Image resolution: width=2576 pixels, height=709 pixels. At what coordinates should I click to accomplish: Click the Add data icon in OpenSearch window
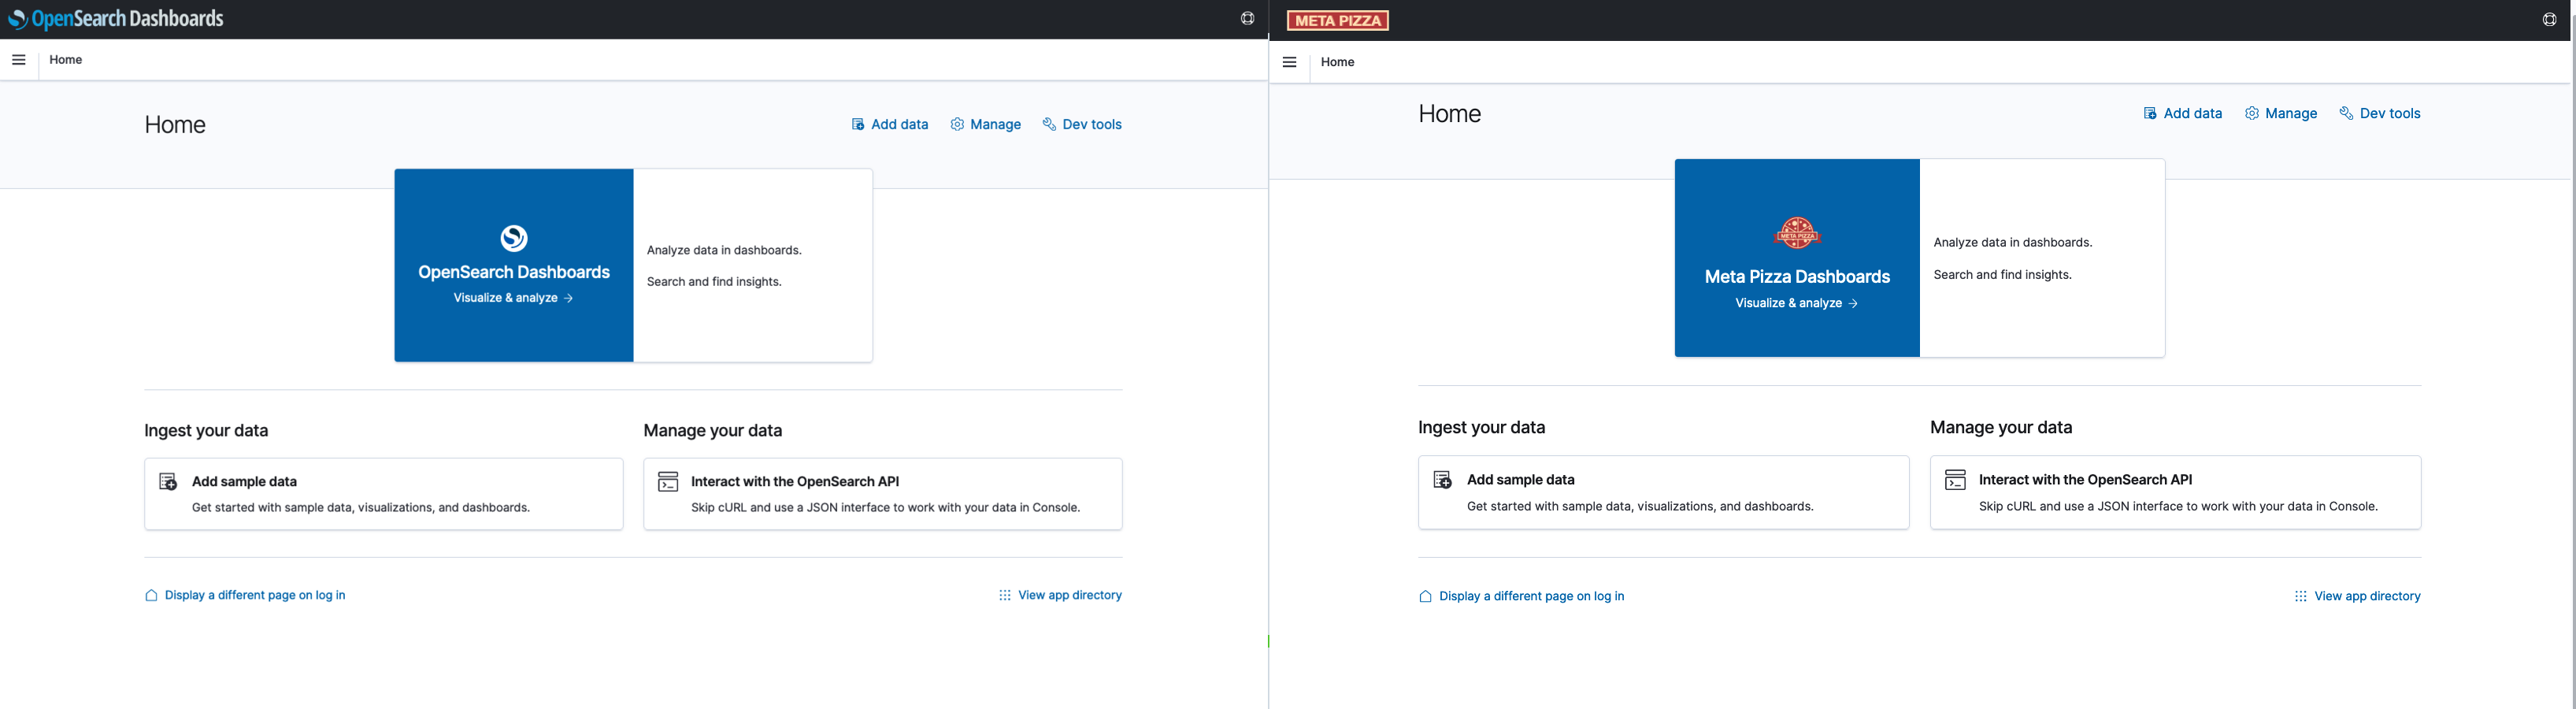click(857, 124)
